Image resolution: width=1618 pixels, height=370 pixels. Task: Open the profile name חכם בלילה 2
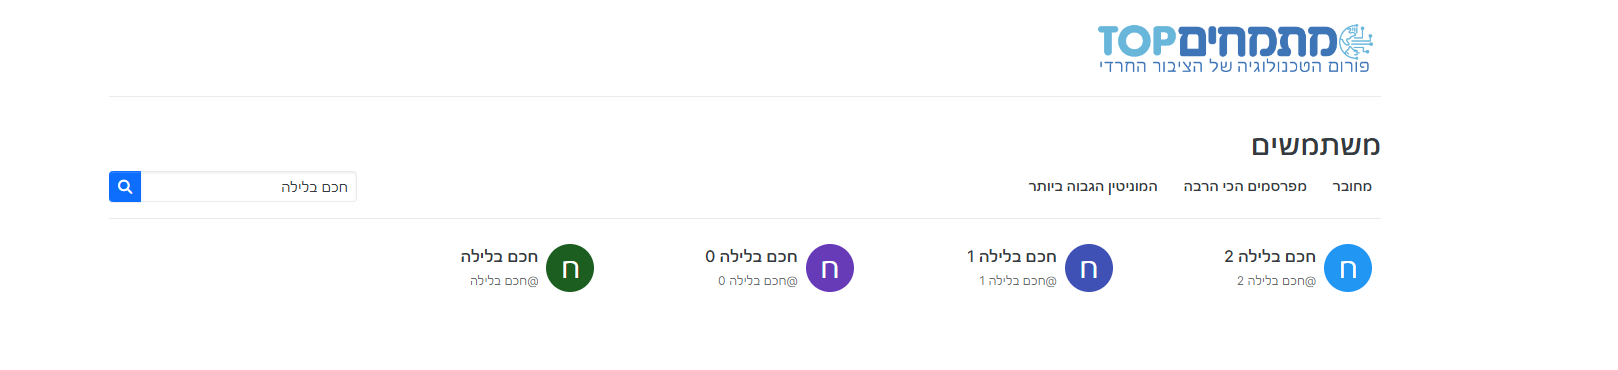tap(1270, 256)
